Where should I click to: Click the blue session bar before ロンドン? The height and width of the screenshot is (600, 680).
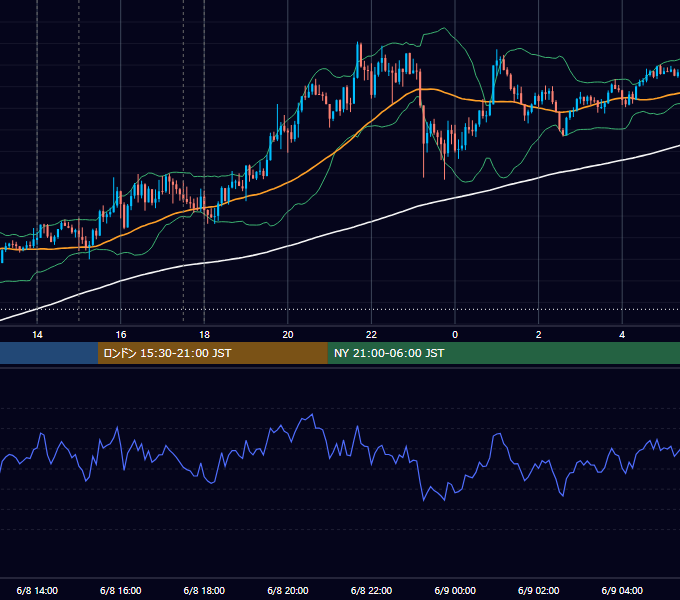[49, 353]
